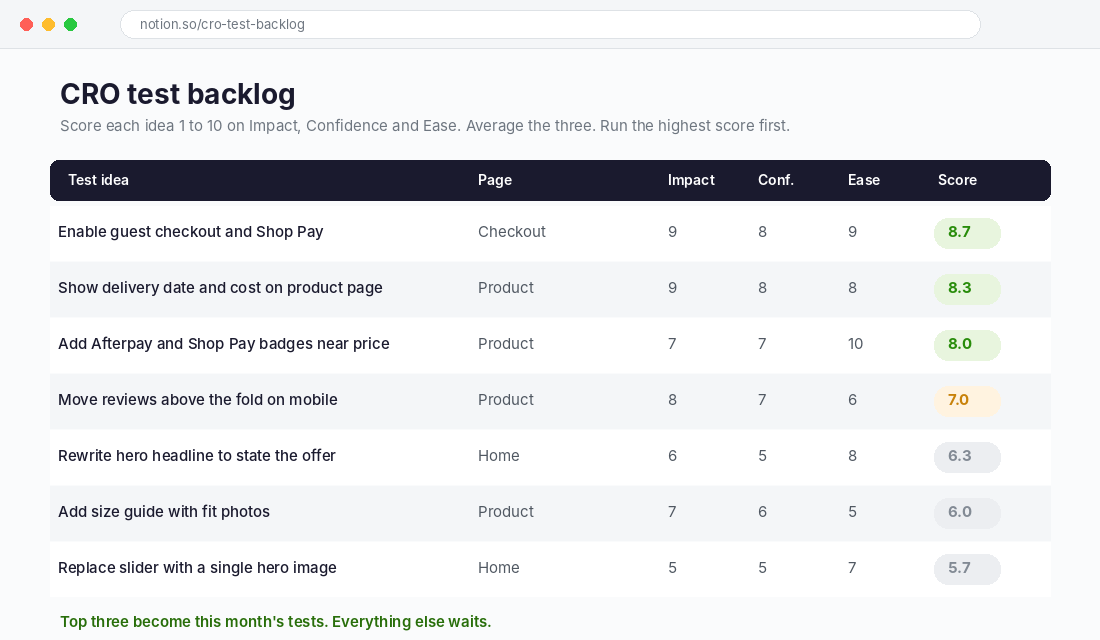Click the orange 7.0 score badge
This screenshot has width=1100, height=640.
click(967, 401)
